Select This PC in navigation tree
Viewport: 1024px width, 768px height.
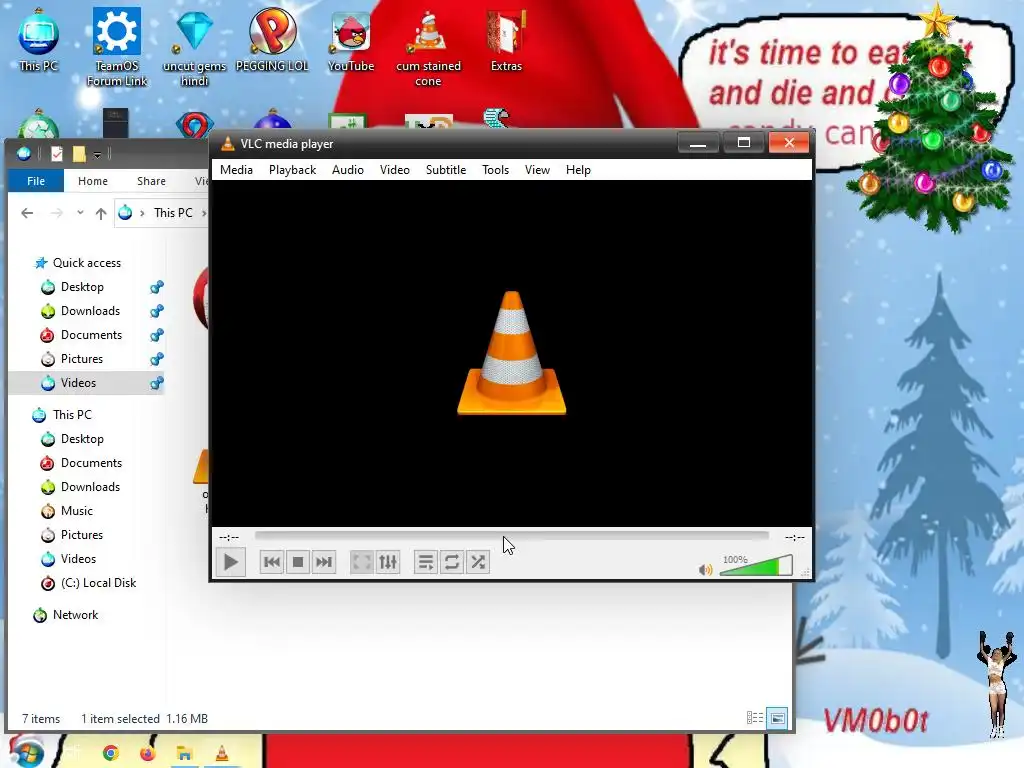pyautogui.click(x=72, y=415)
